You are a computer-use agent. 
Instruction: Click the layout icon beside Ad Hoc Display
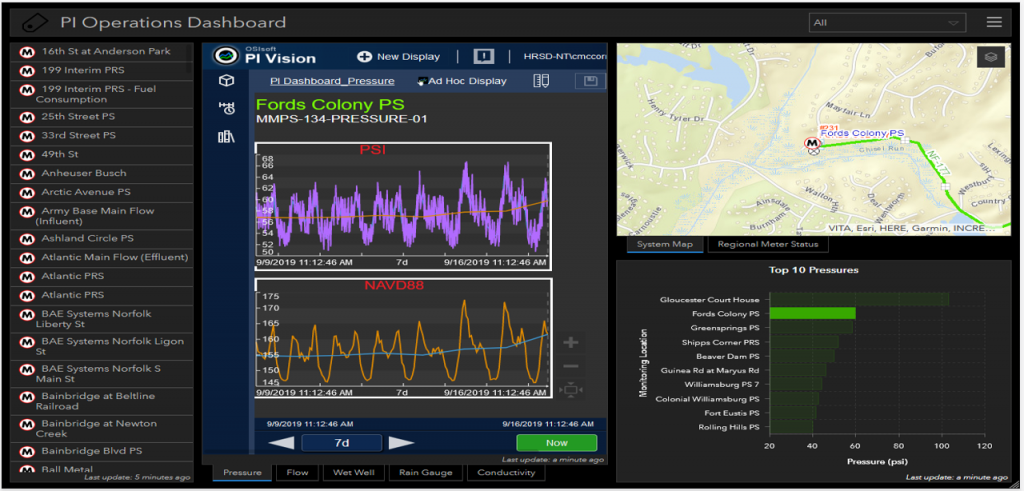[x=541, y=81]
